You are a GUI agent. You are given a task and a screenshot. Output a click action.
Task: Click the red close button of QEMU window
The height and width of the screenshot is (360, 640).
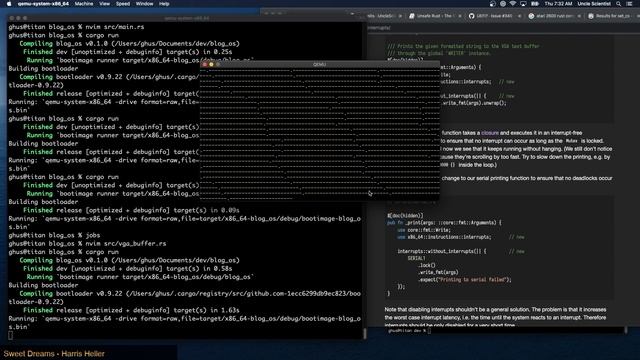[x=204, y=64]
